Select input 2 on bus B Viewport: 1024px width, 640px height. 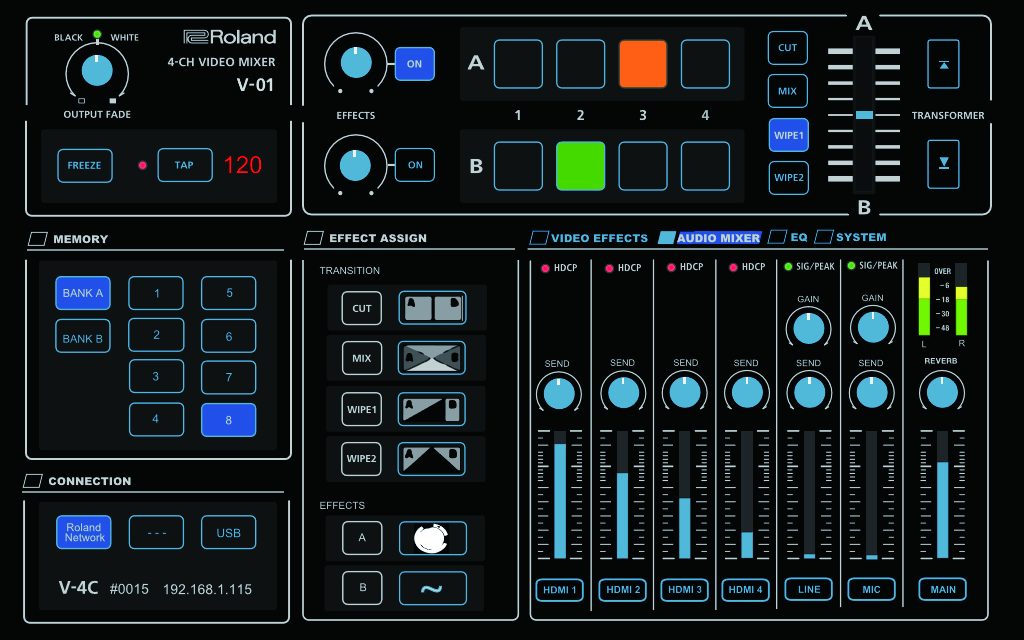coord(581,166)
